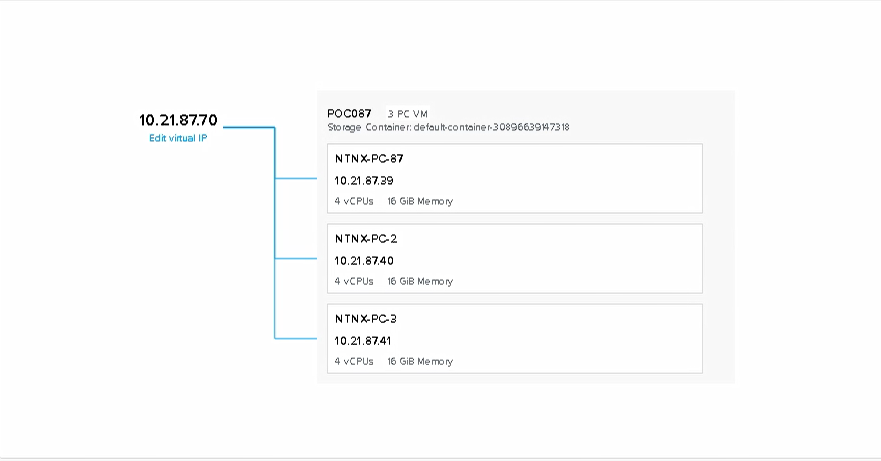Viewport: 881px width, 461px height.
Task: Open the NTNX-PC-2 VM name
Action: [364, 239]
